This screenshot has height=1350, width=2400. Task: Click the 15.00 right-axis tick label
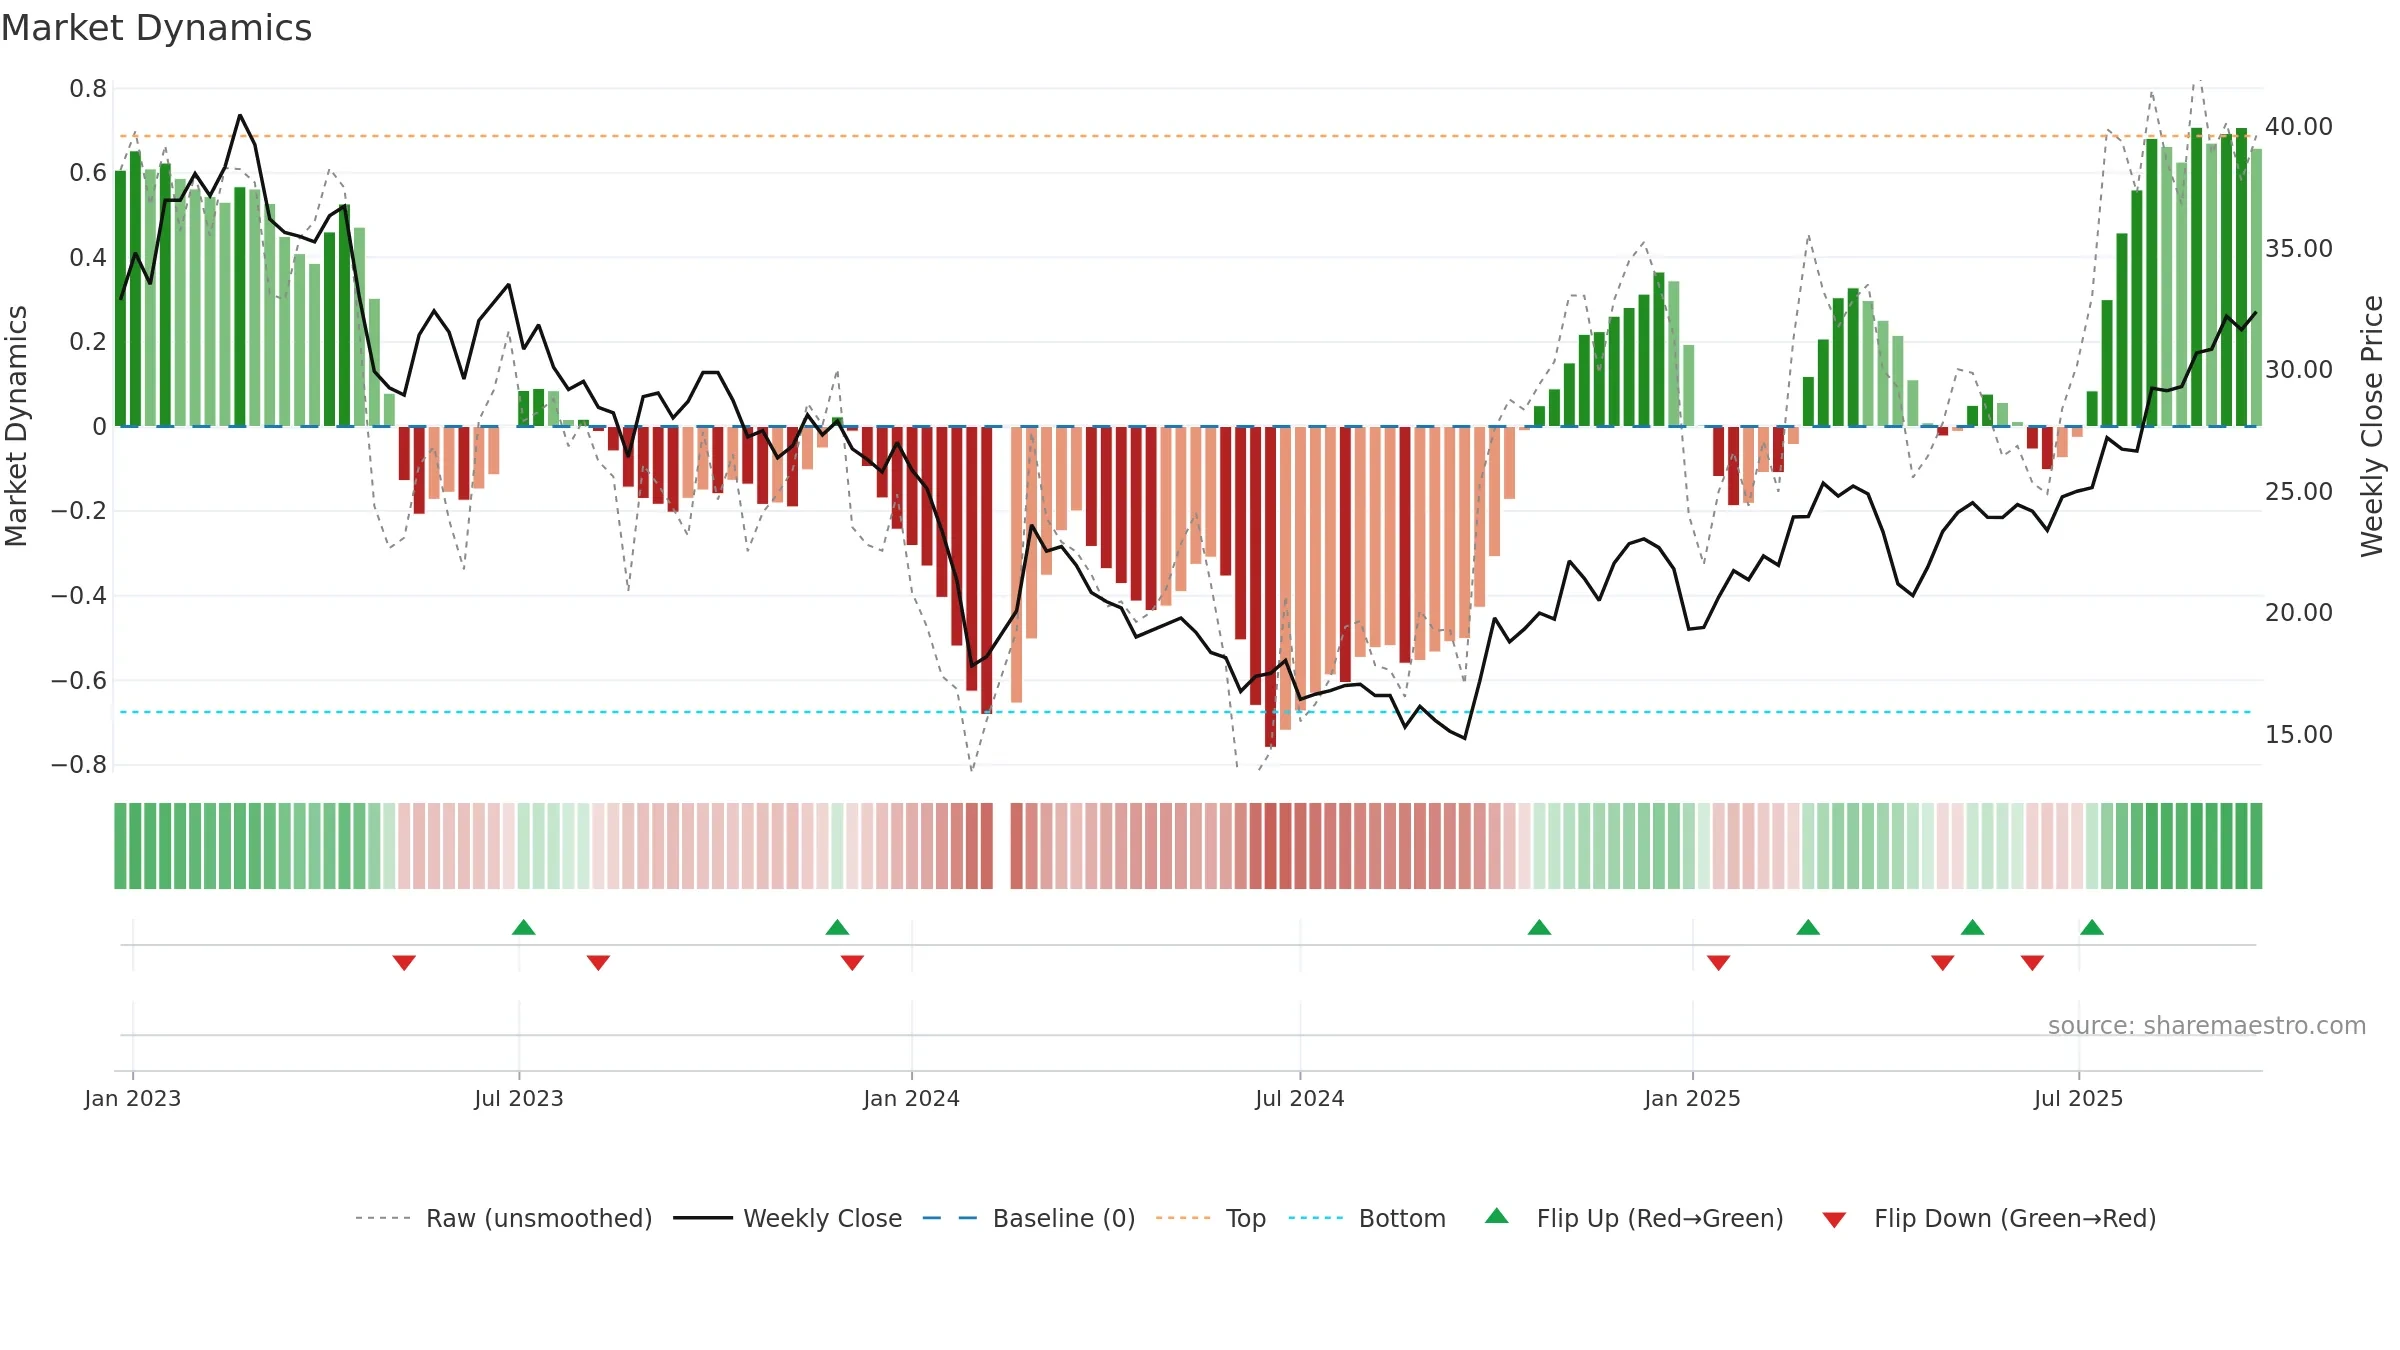pos(2299,735)
